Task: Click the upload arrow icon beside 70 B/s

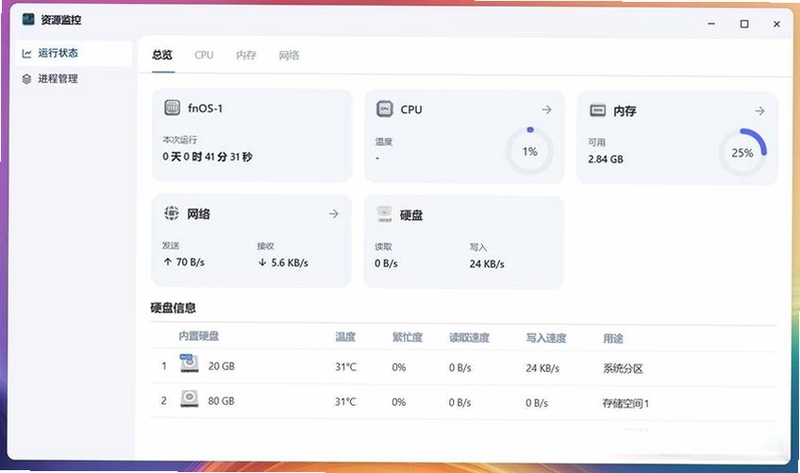Action: point(168,262)
